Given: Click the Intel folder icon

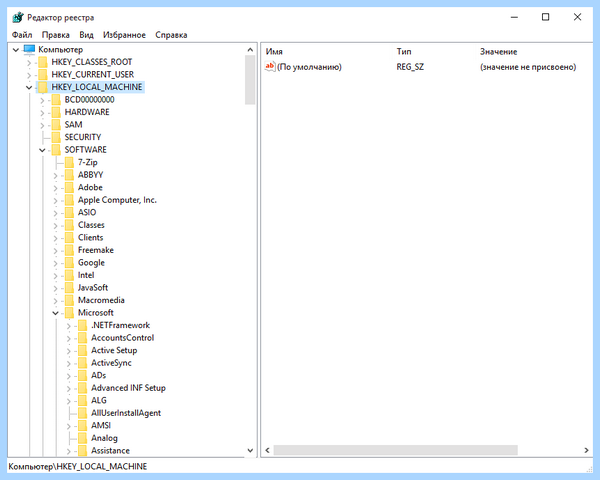Looking at the screenshot, I should coord(69,275).
